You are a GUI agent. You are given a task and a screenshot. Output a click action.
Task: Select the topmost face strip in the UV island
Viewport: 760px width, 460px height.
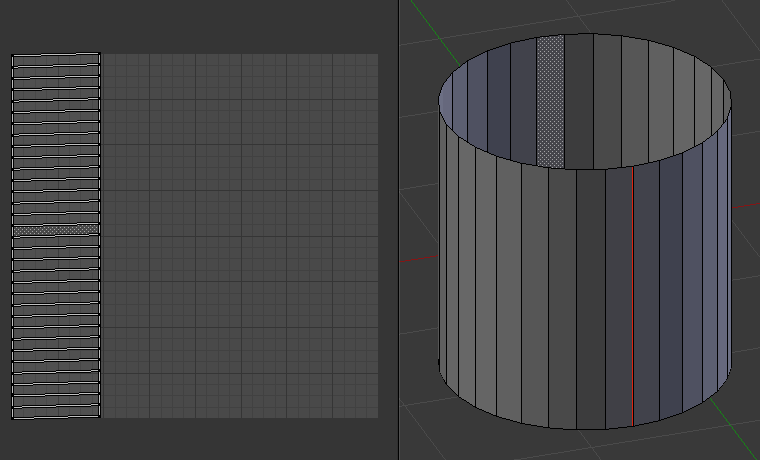(x=56, y=59)
